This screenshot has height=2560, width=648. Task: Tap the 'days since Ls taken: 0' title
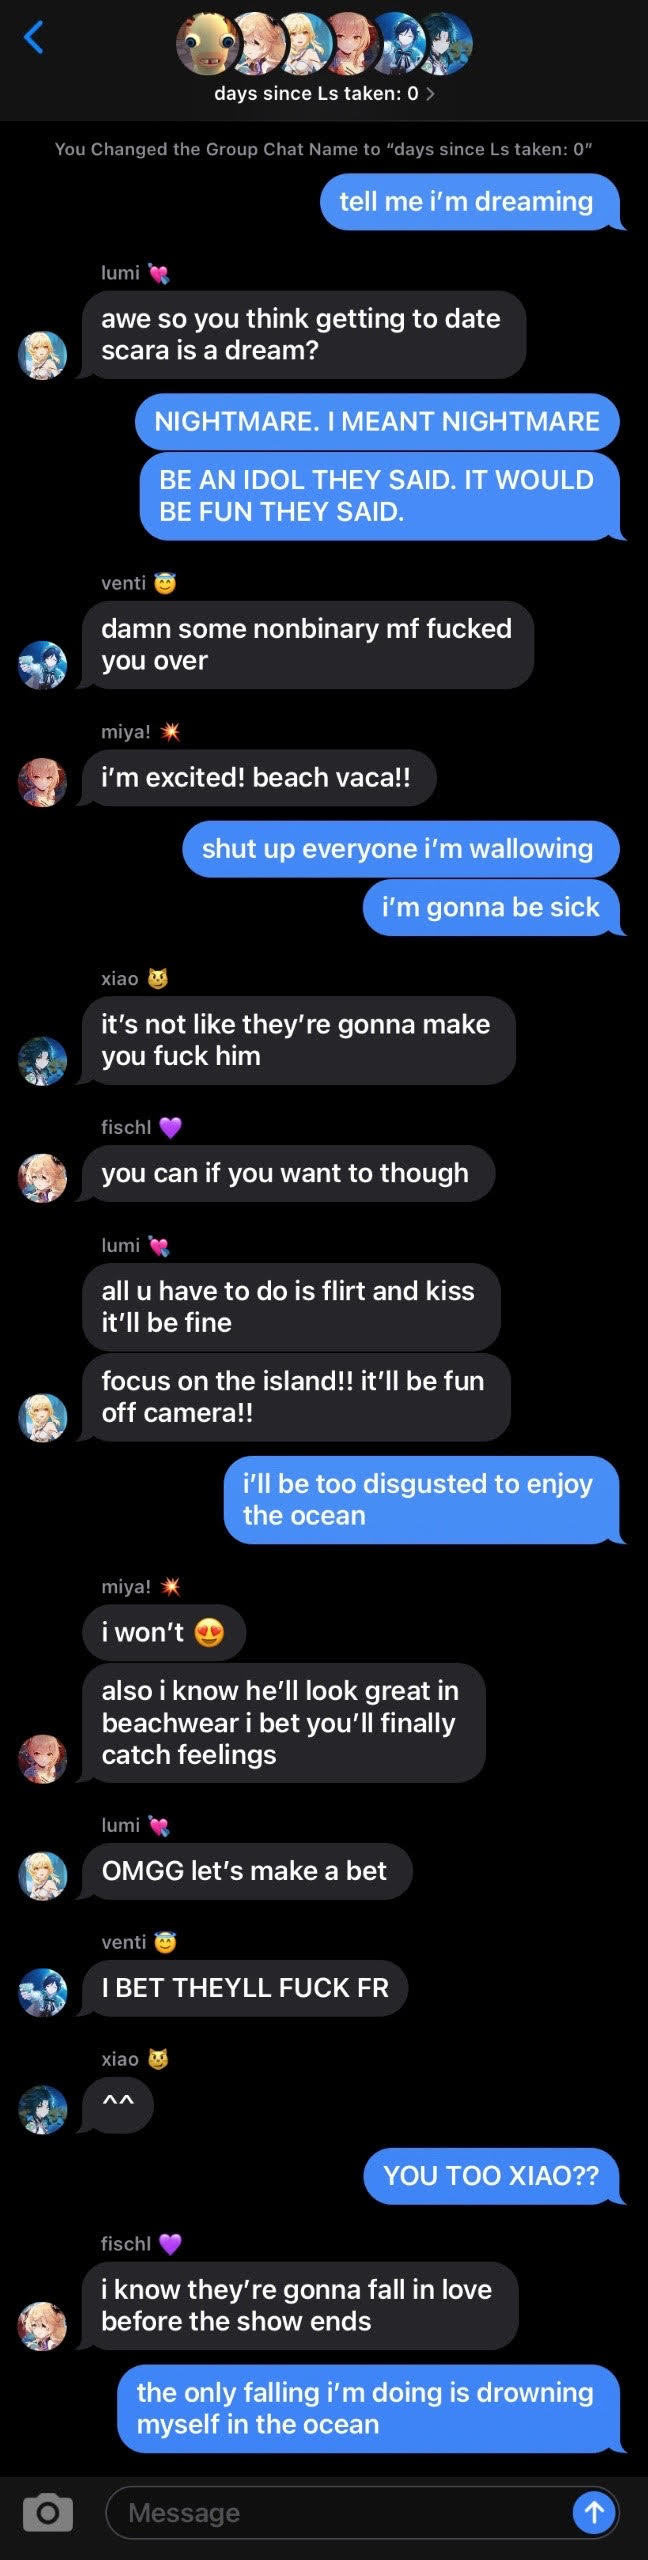pos(316,93)
